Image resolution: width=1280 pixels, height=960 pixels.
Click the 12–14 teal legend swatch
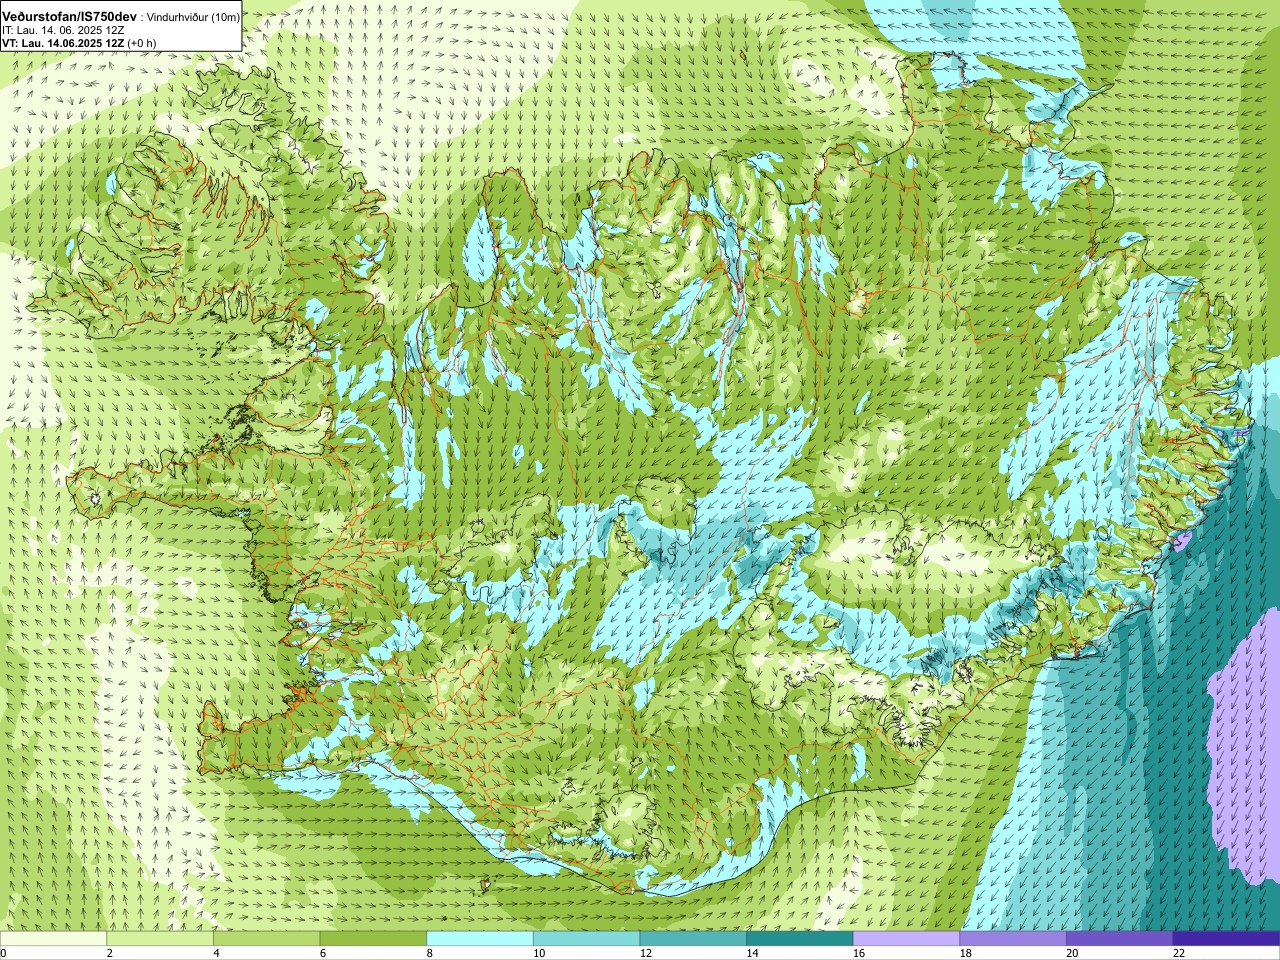[x=693, y=939]
